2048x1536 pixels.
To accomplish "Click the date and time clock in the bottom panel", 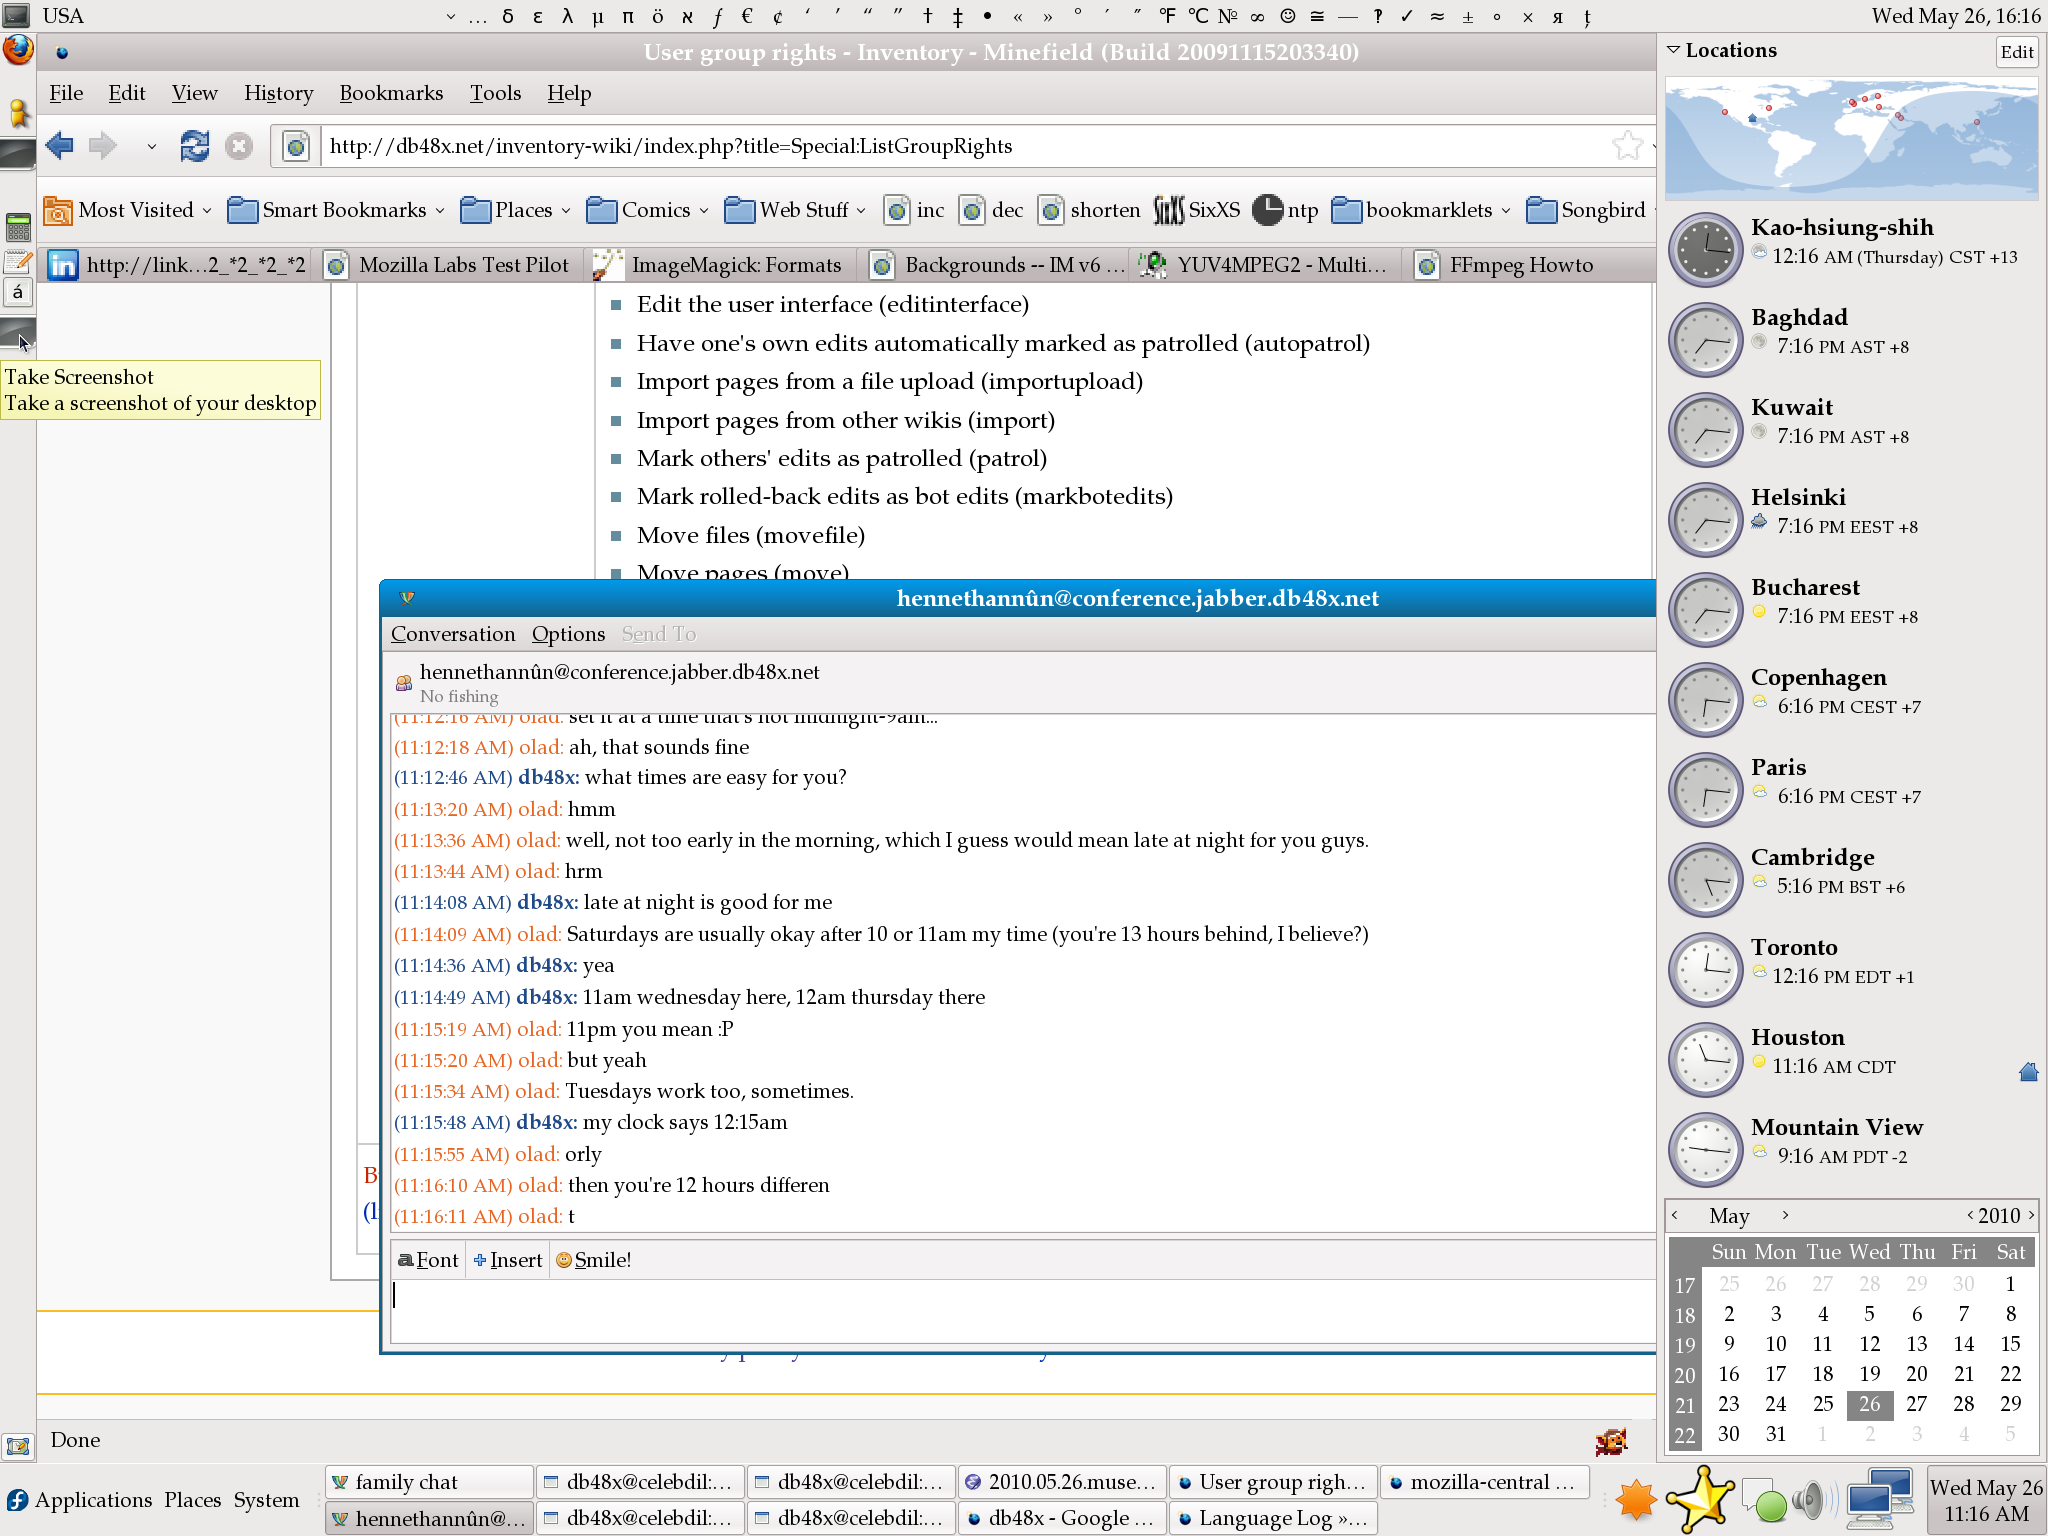I will pyautogui.click(x=1986, y=1500).
